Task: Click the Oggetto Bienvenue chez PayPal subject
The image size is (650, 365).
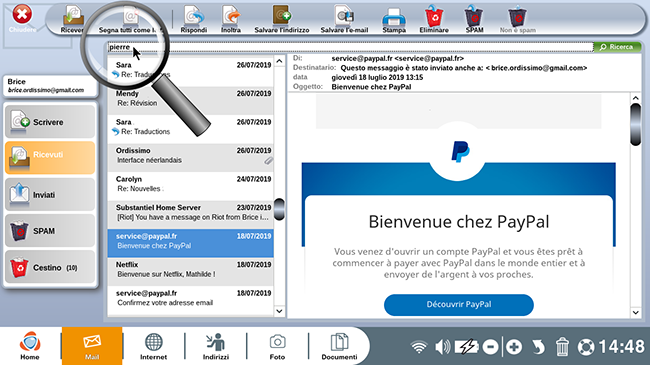Action: pyautogui.click(x=371, y=87)
